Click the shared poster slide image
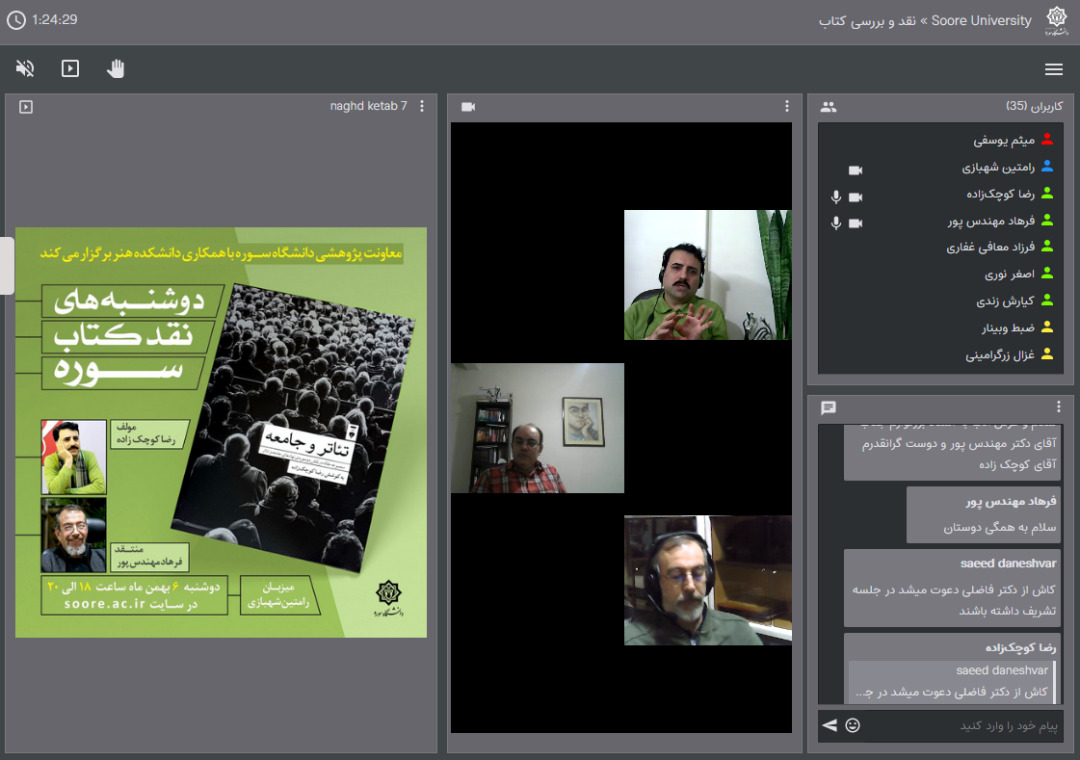The height and width of the screenshot is (760, 1080). click(221, 432)
